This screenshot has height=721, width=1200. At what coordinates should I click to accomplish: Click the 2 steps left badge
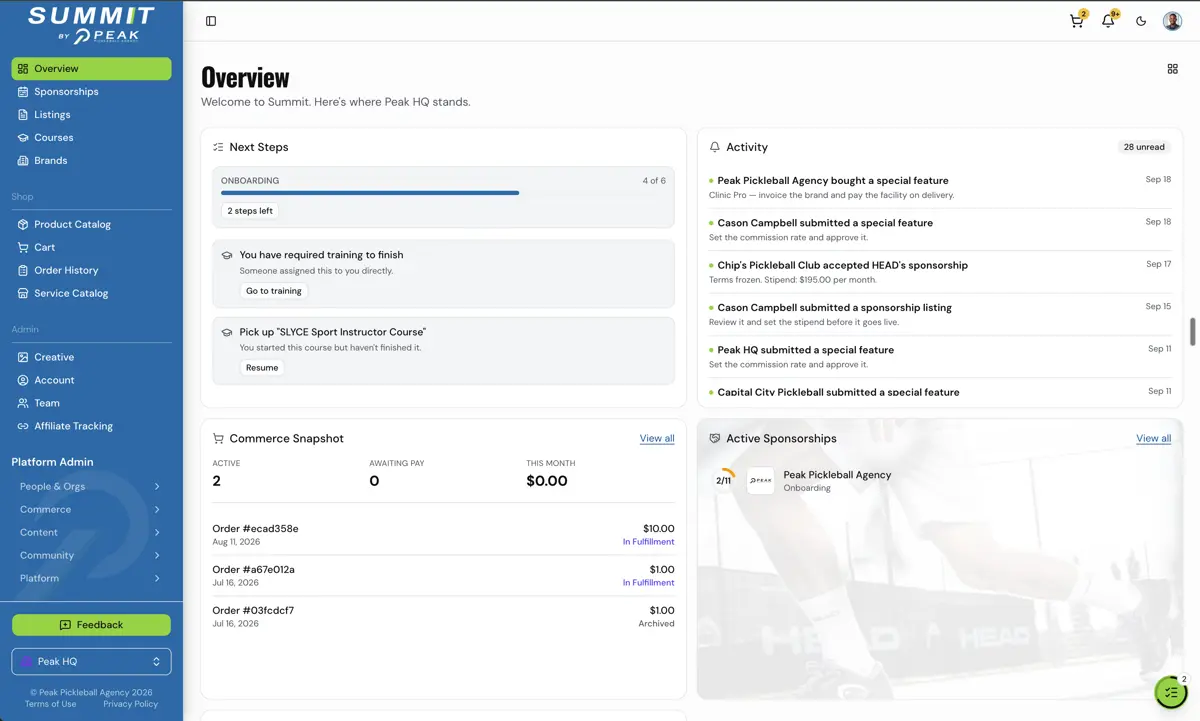[250, 211]
